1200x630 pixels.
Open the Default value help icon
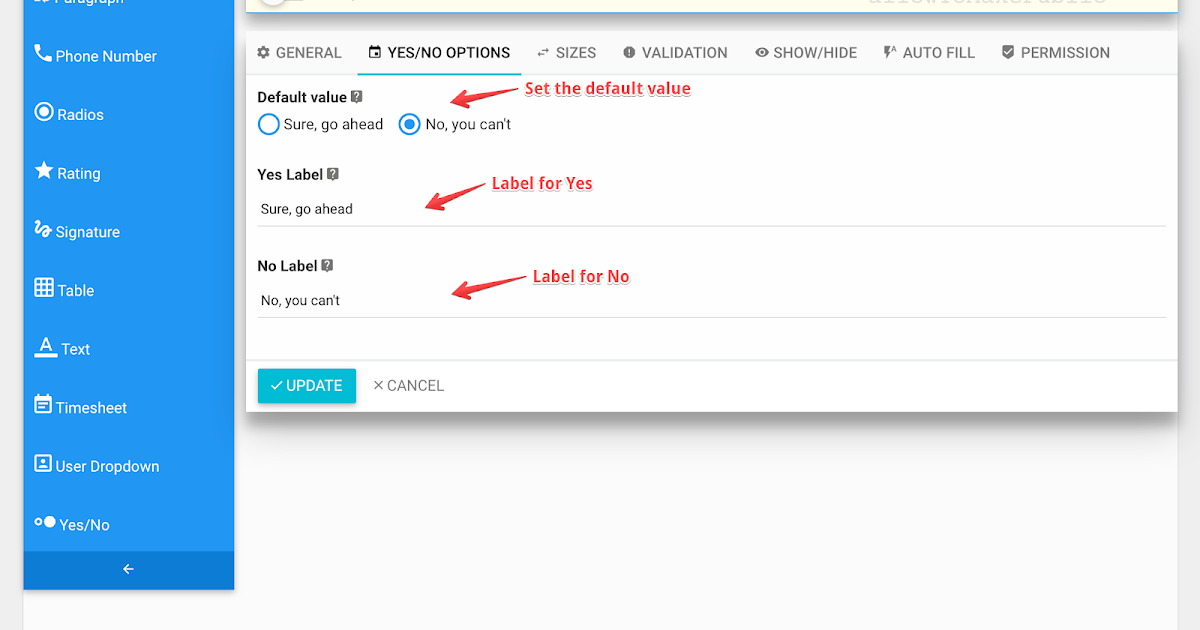tap(358, 96)
